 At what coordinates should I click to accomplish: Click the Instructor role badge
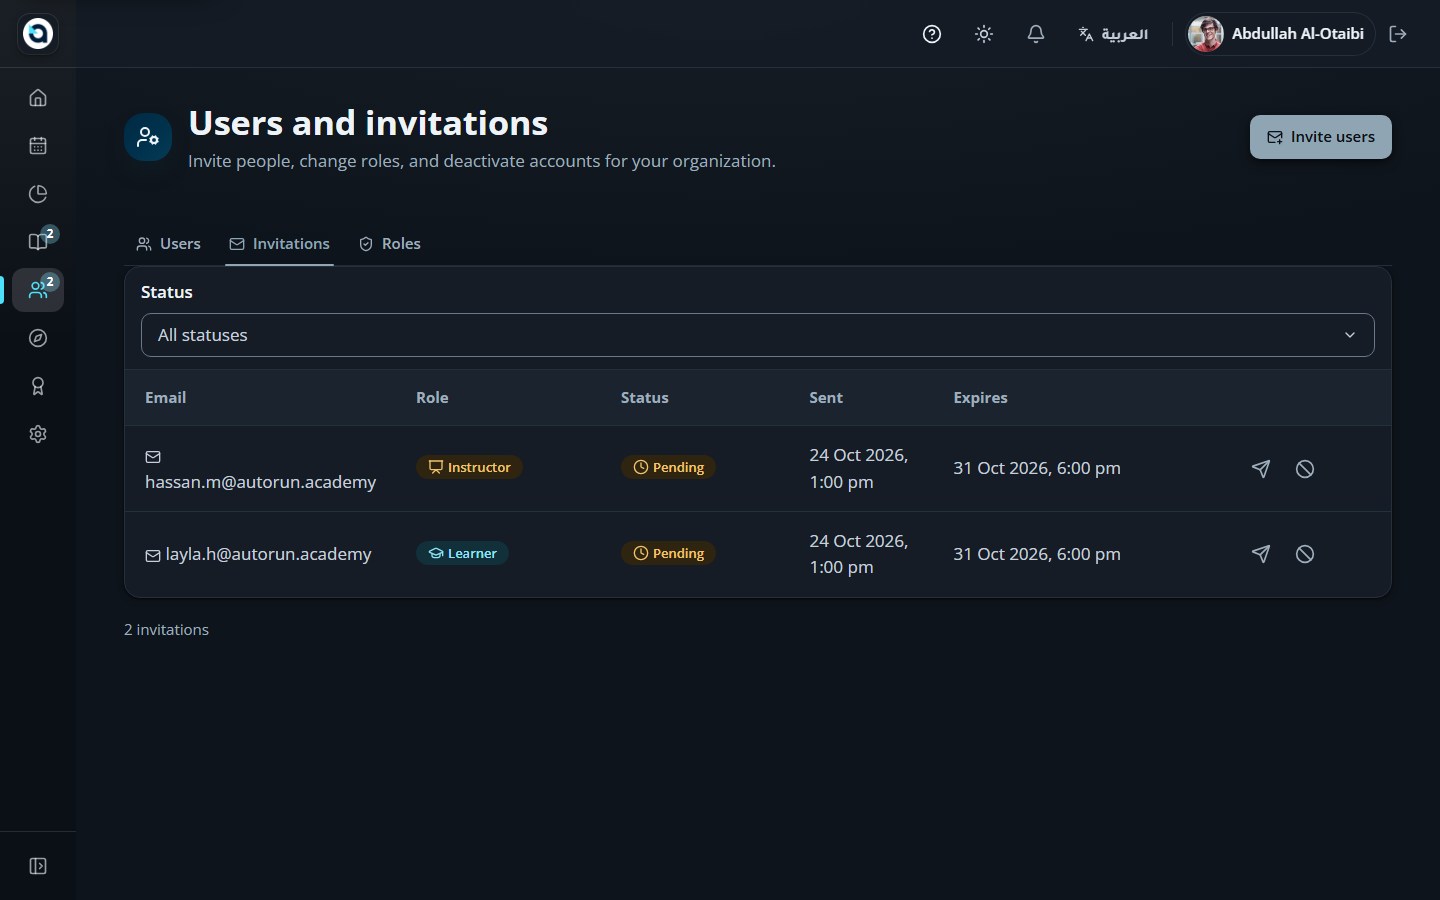469,467
